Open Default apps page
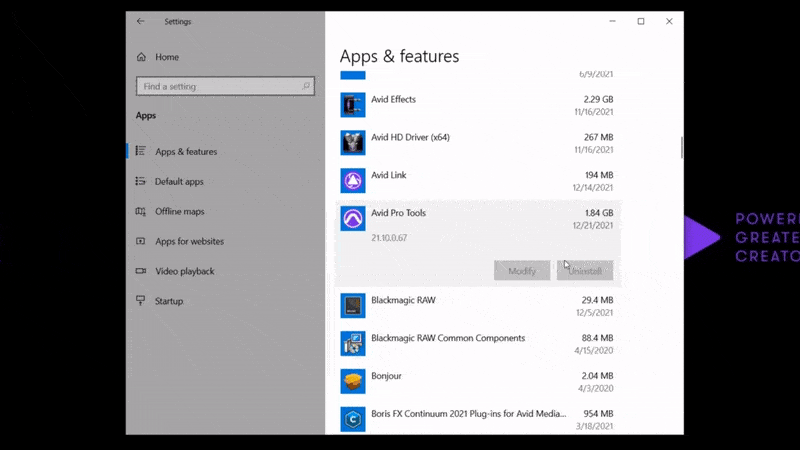800x450 pixels. click(179, 182)
